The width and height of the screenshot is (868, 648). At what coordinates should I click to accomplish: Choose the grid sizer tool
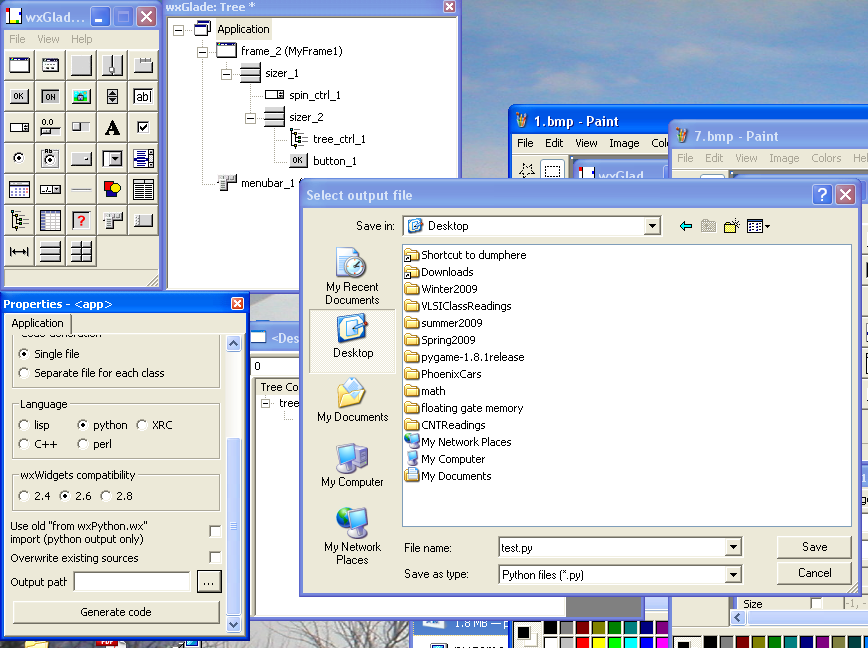tap(81, 251)
